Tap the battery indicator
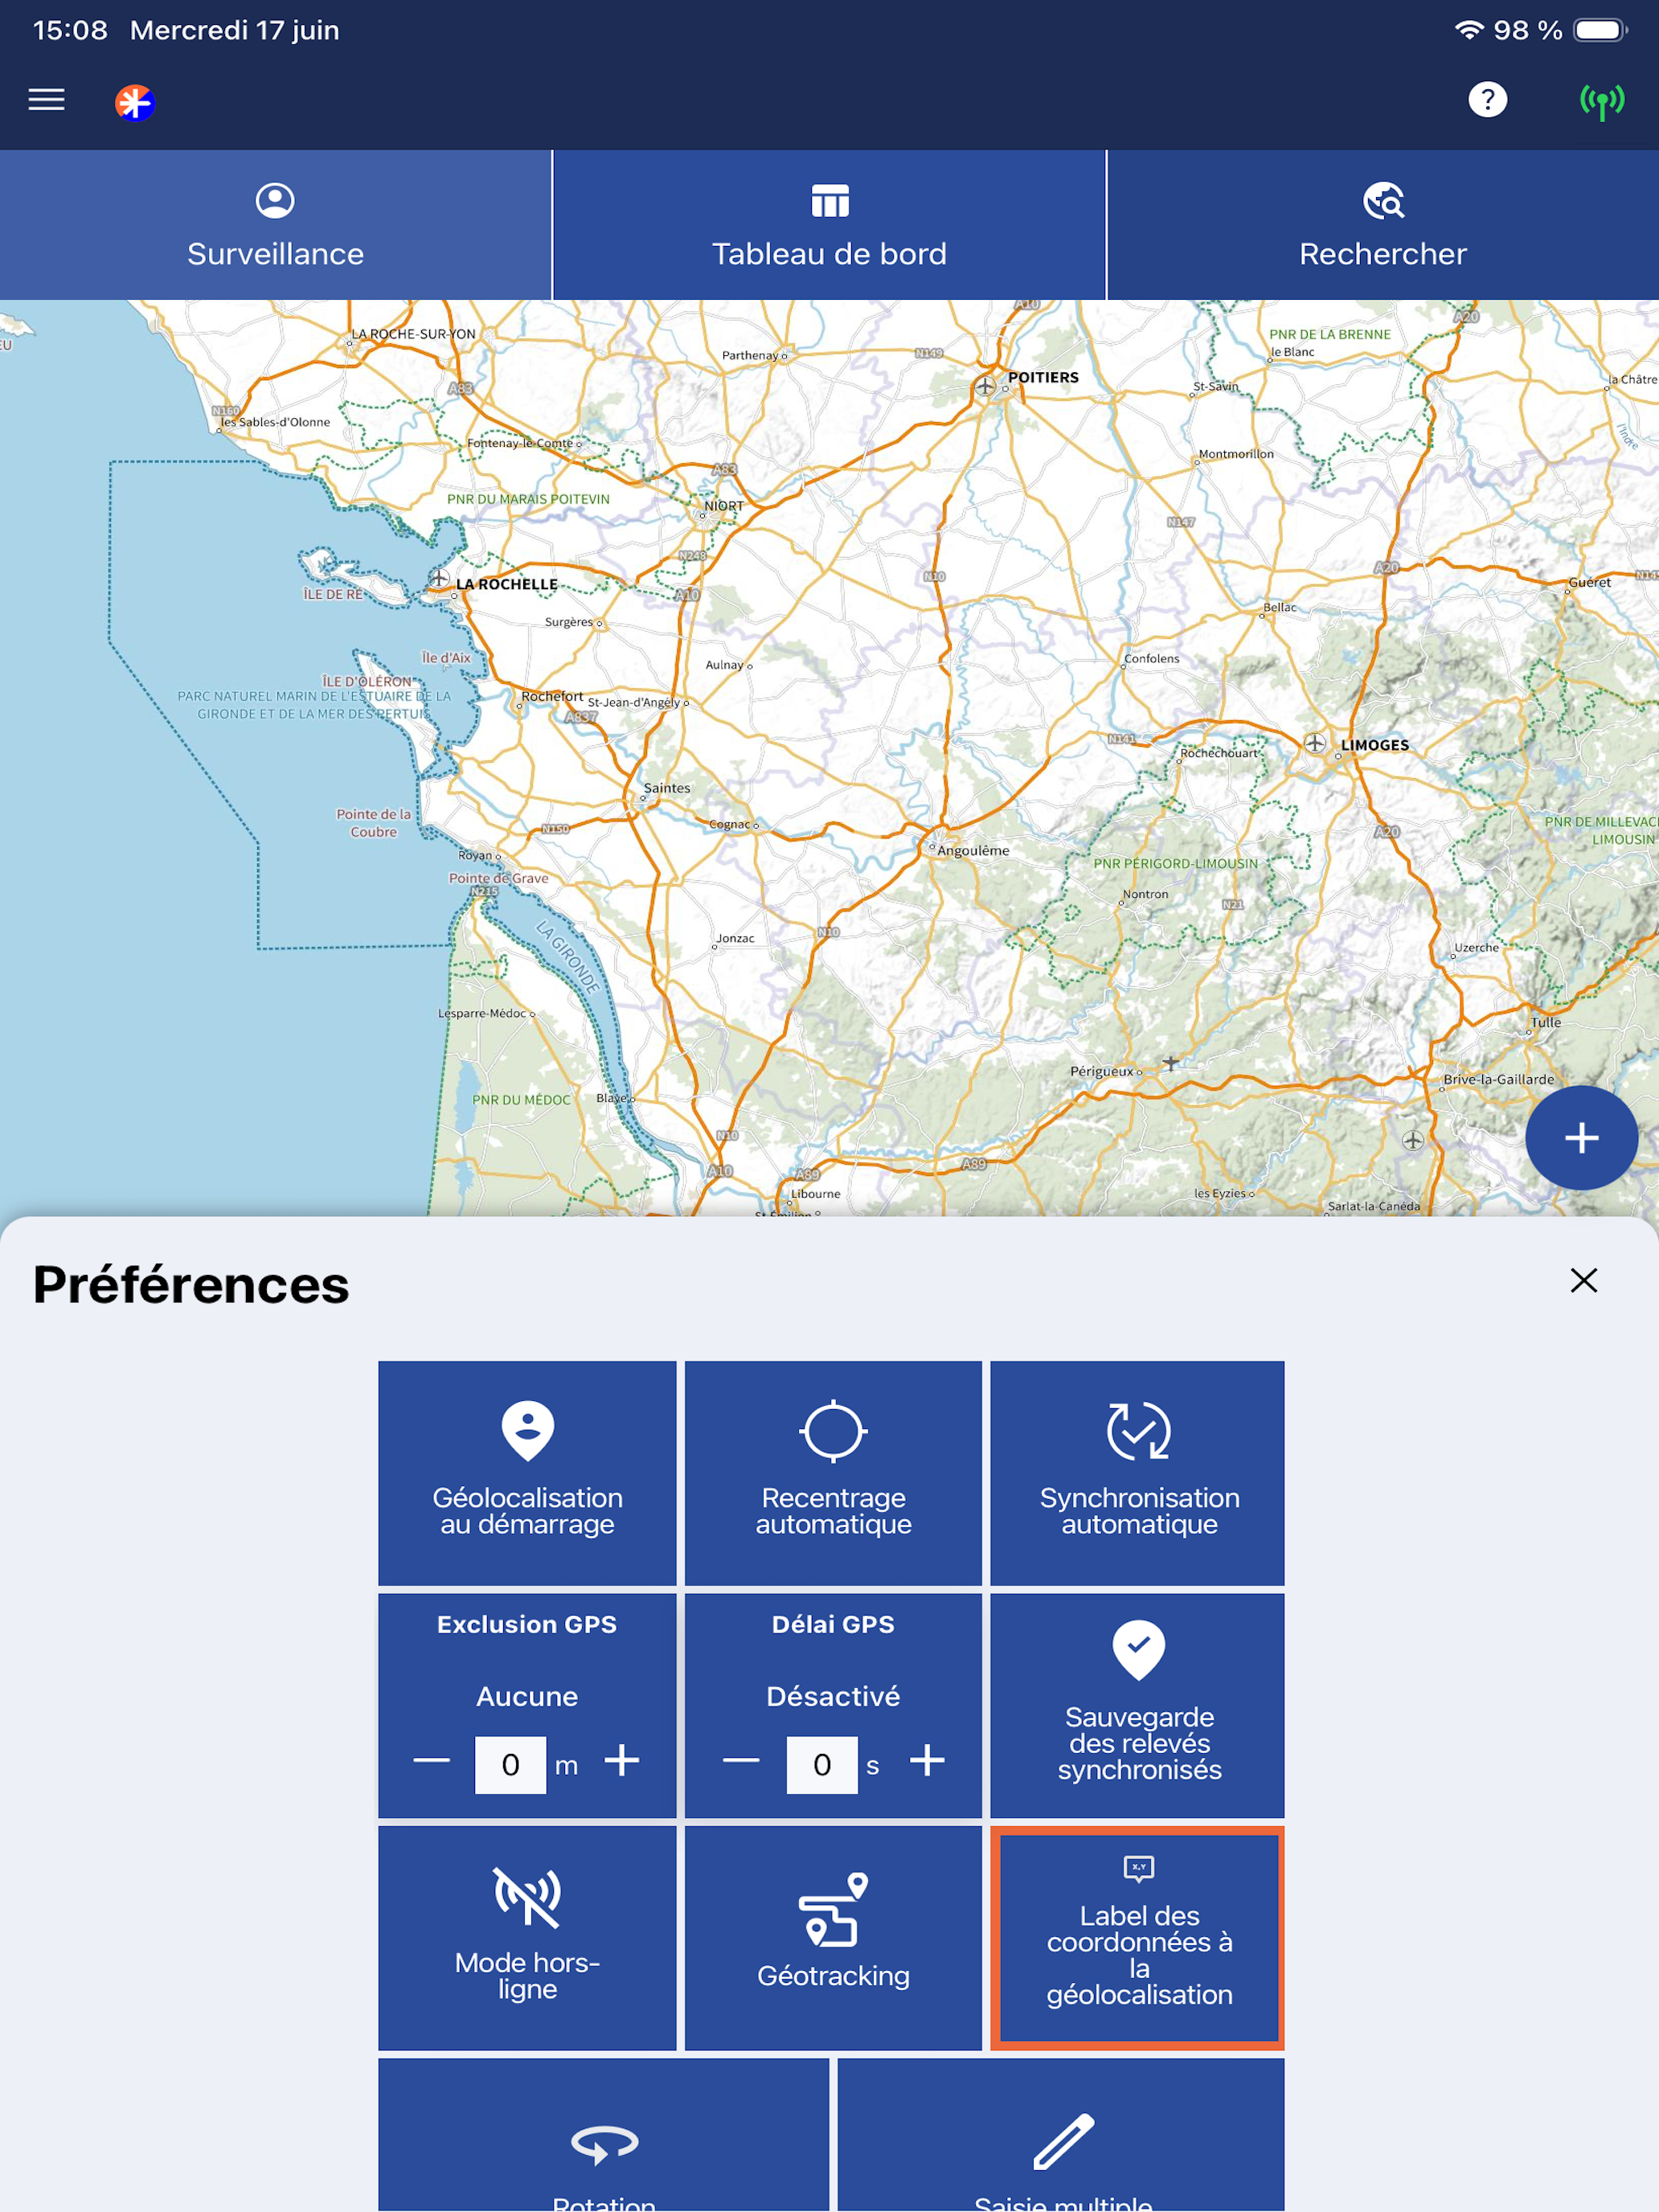Image resolution: width=1659 pixels, height=2212 pixels. click(x=1600, y=30)
